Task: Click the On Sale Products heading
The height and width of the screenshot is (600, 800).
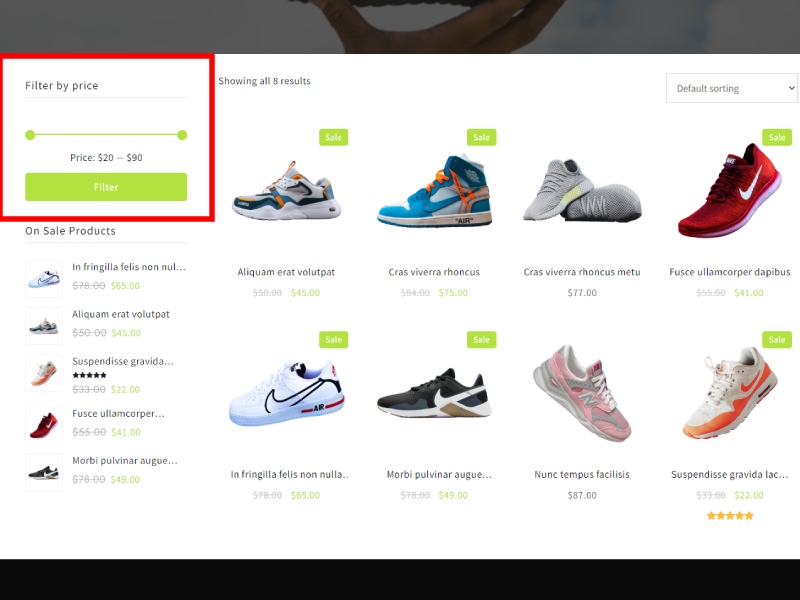Action: tap(70, 231)
